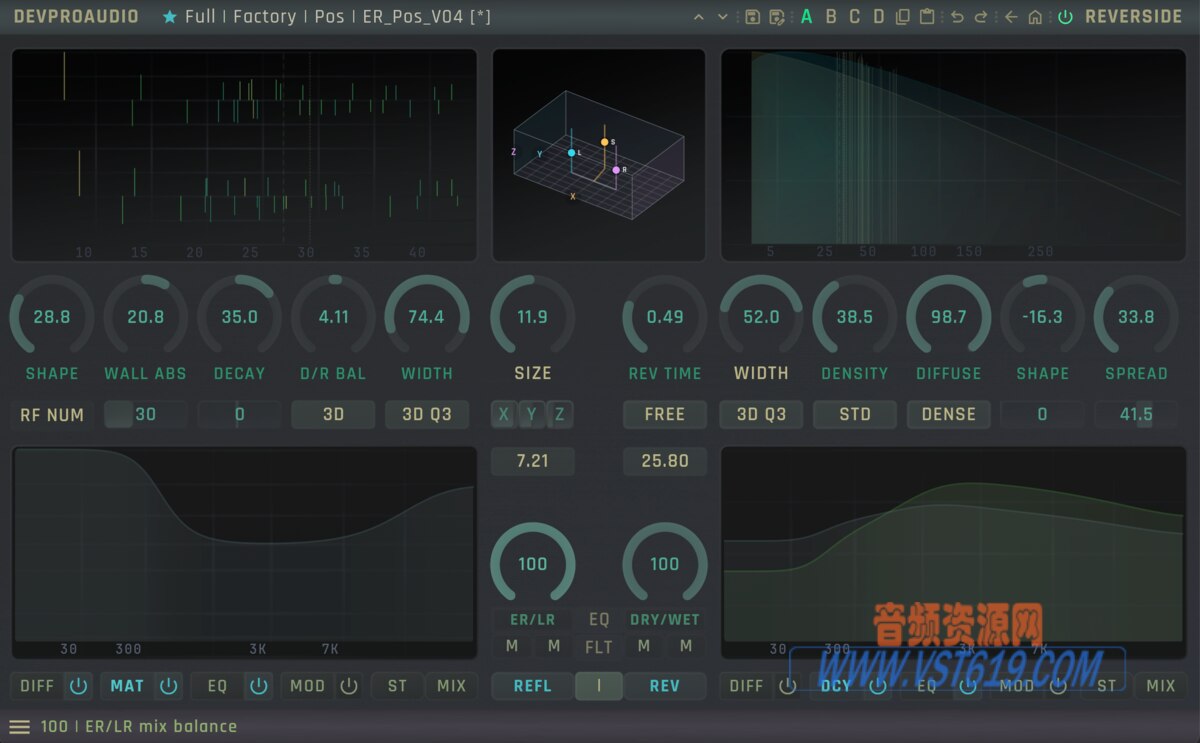
Task: Open 3D Q3 dropdown beside the 3D selector
Action: (x=427, y=414)
